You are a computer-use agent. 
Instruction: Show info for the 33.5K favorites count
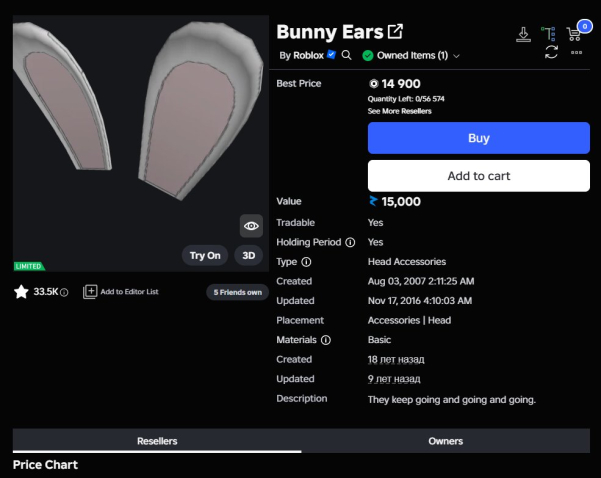pyautogui.click(x=64, y=293)
